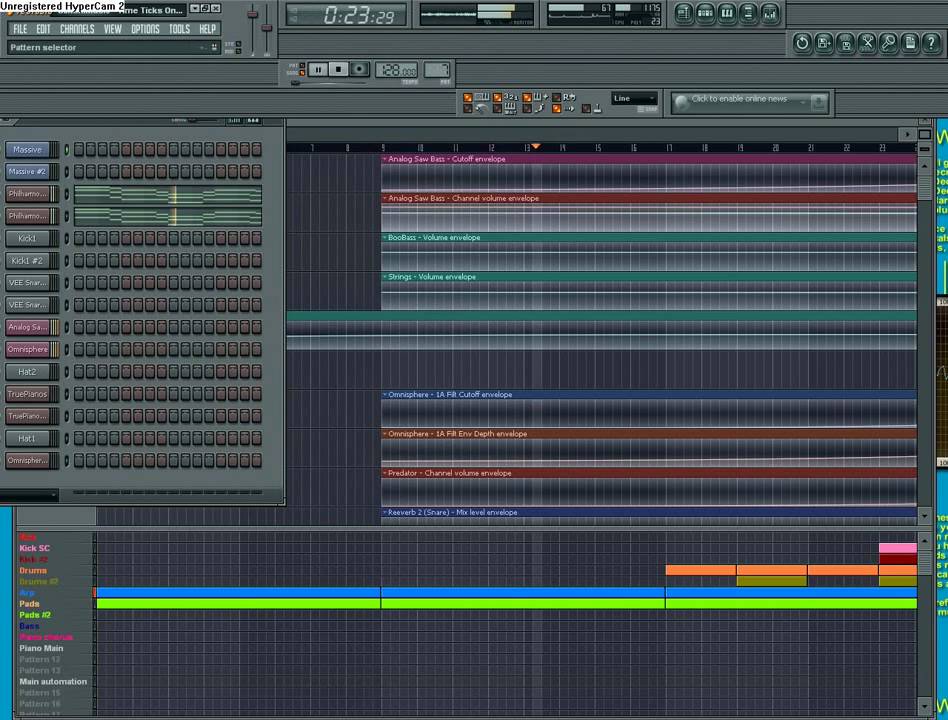
Task: Open the EDIT menu
Action: [43, 29]
